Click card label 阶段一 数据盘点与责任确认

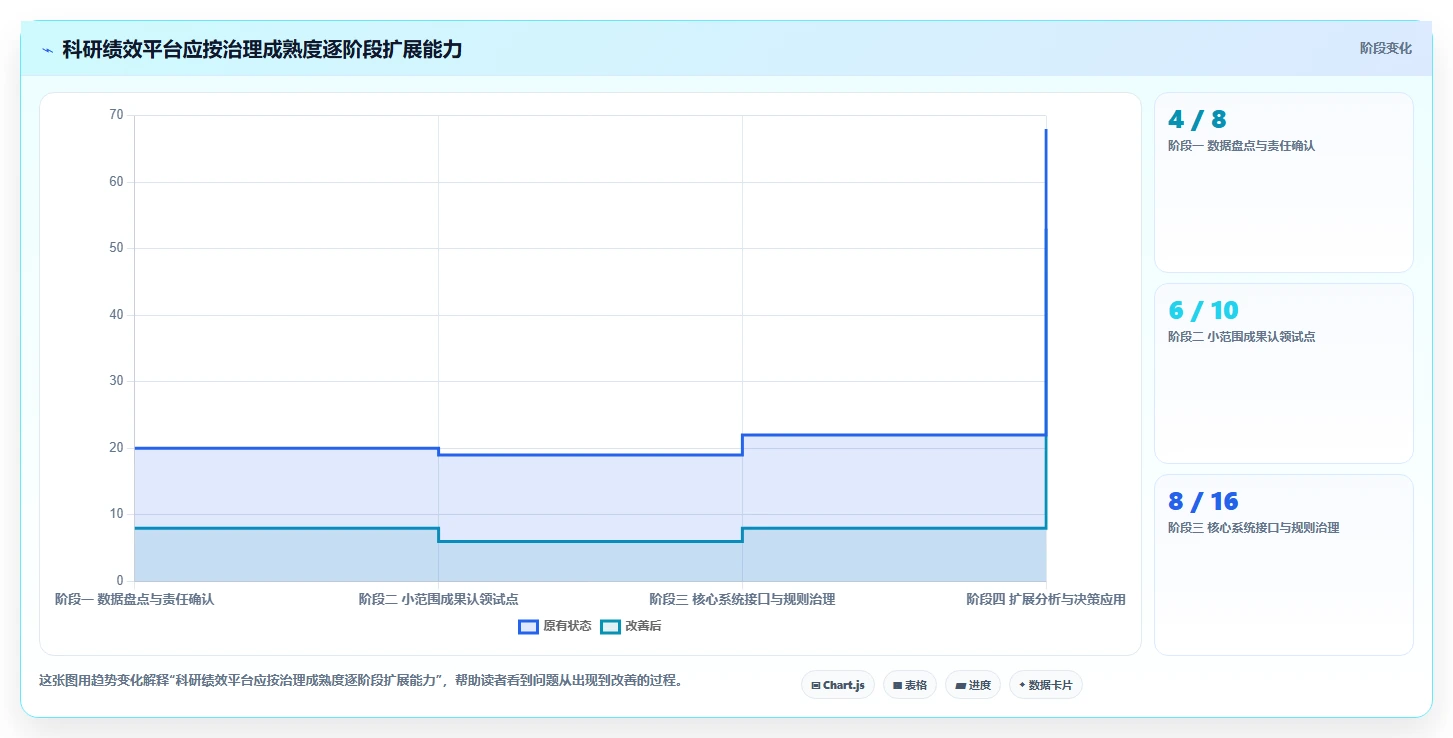click(1241, 146)
